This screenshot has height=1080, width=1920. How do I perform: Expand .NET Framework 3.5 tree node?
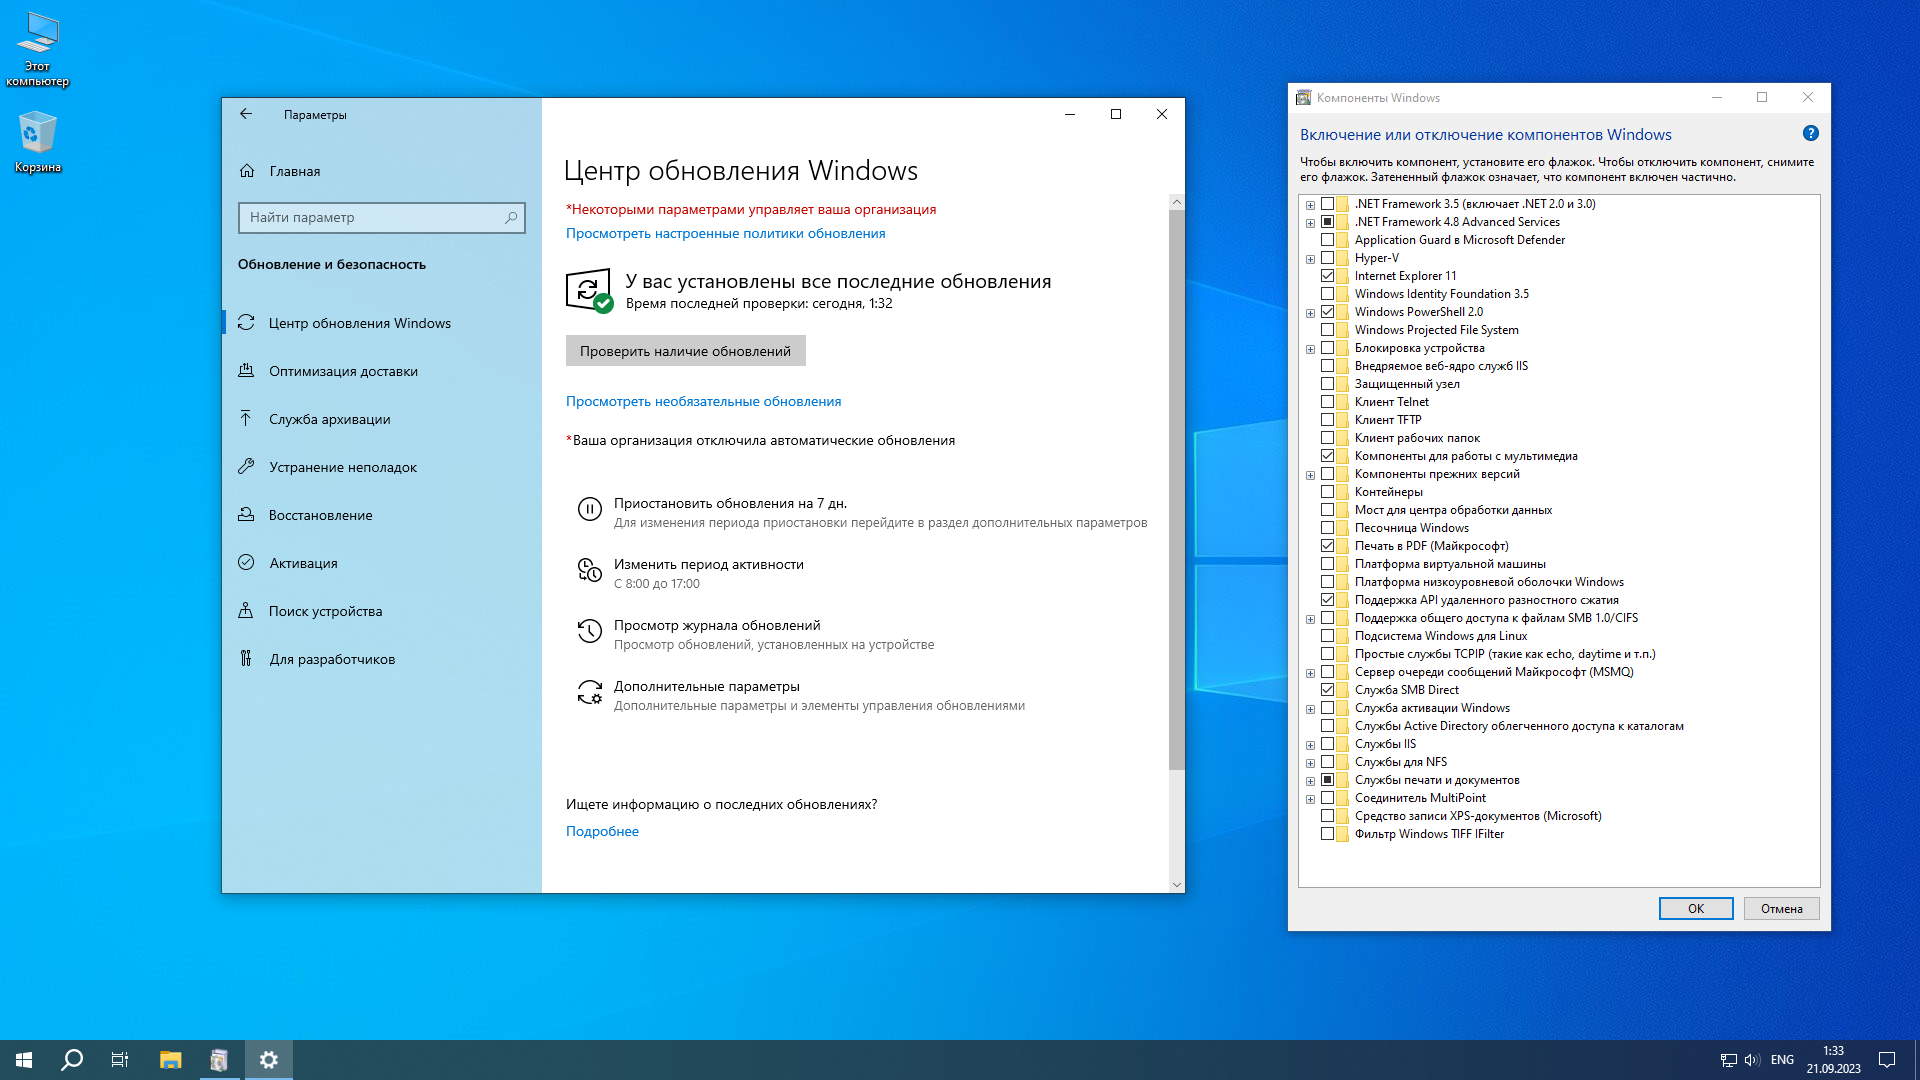[x=1310, y=205]
